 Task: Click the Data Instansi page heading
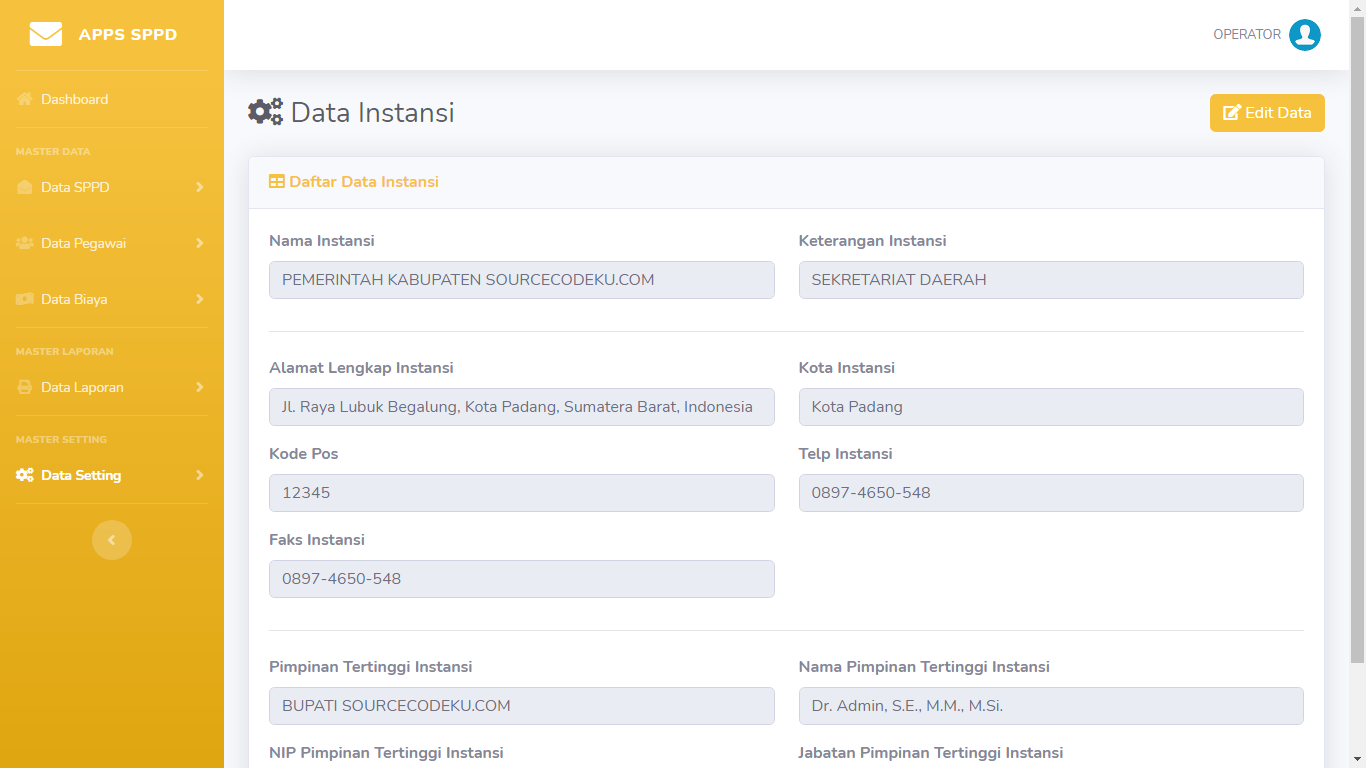(x=373, y=112)
